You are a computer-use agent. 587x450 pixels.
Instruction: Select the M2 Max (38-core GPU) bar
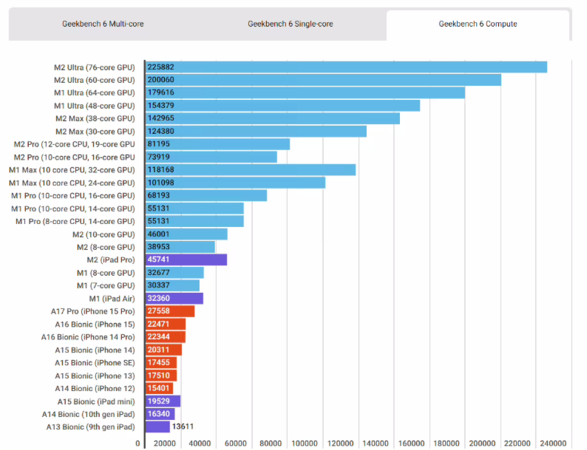tap(273, 118)
